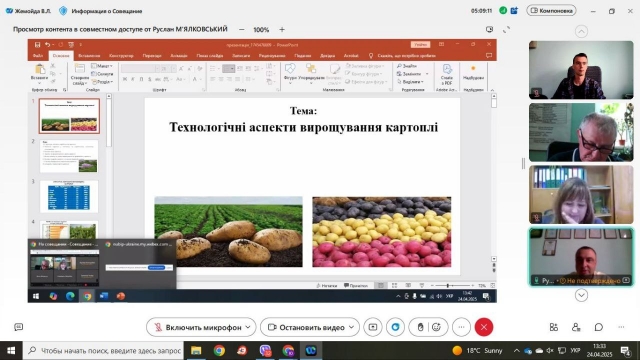Expand microphone options arrow

pyautogui.click(x=248, y=327)
